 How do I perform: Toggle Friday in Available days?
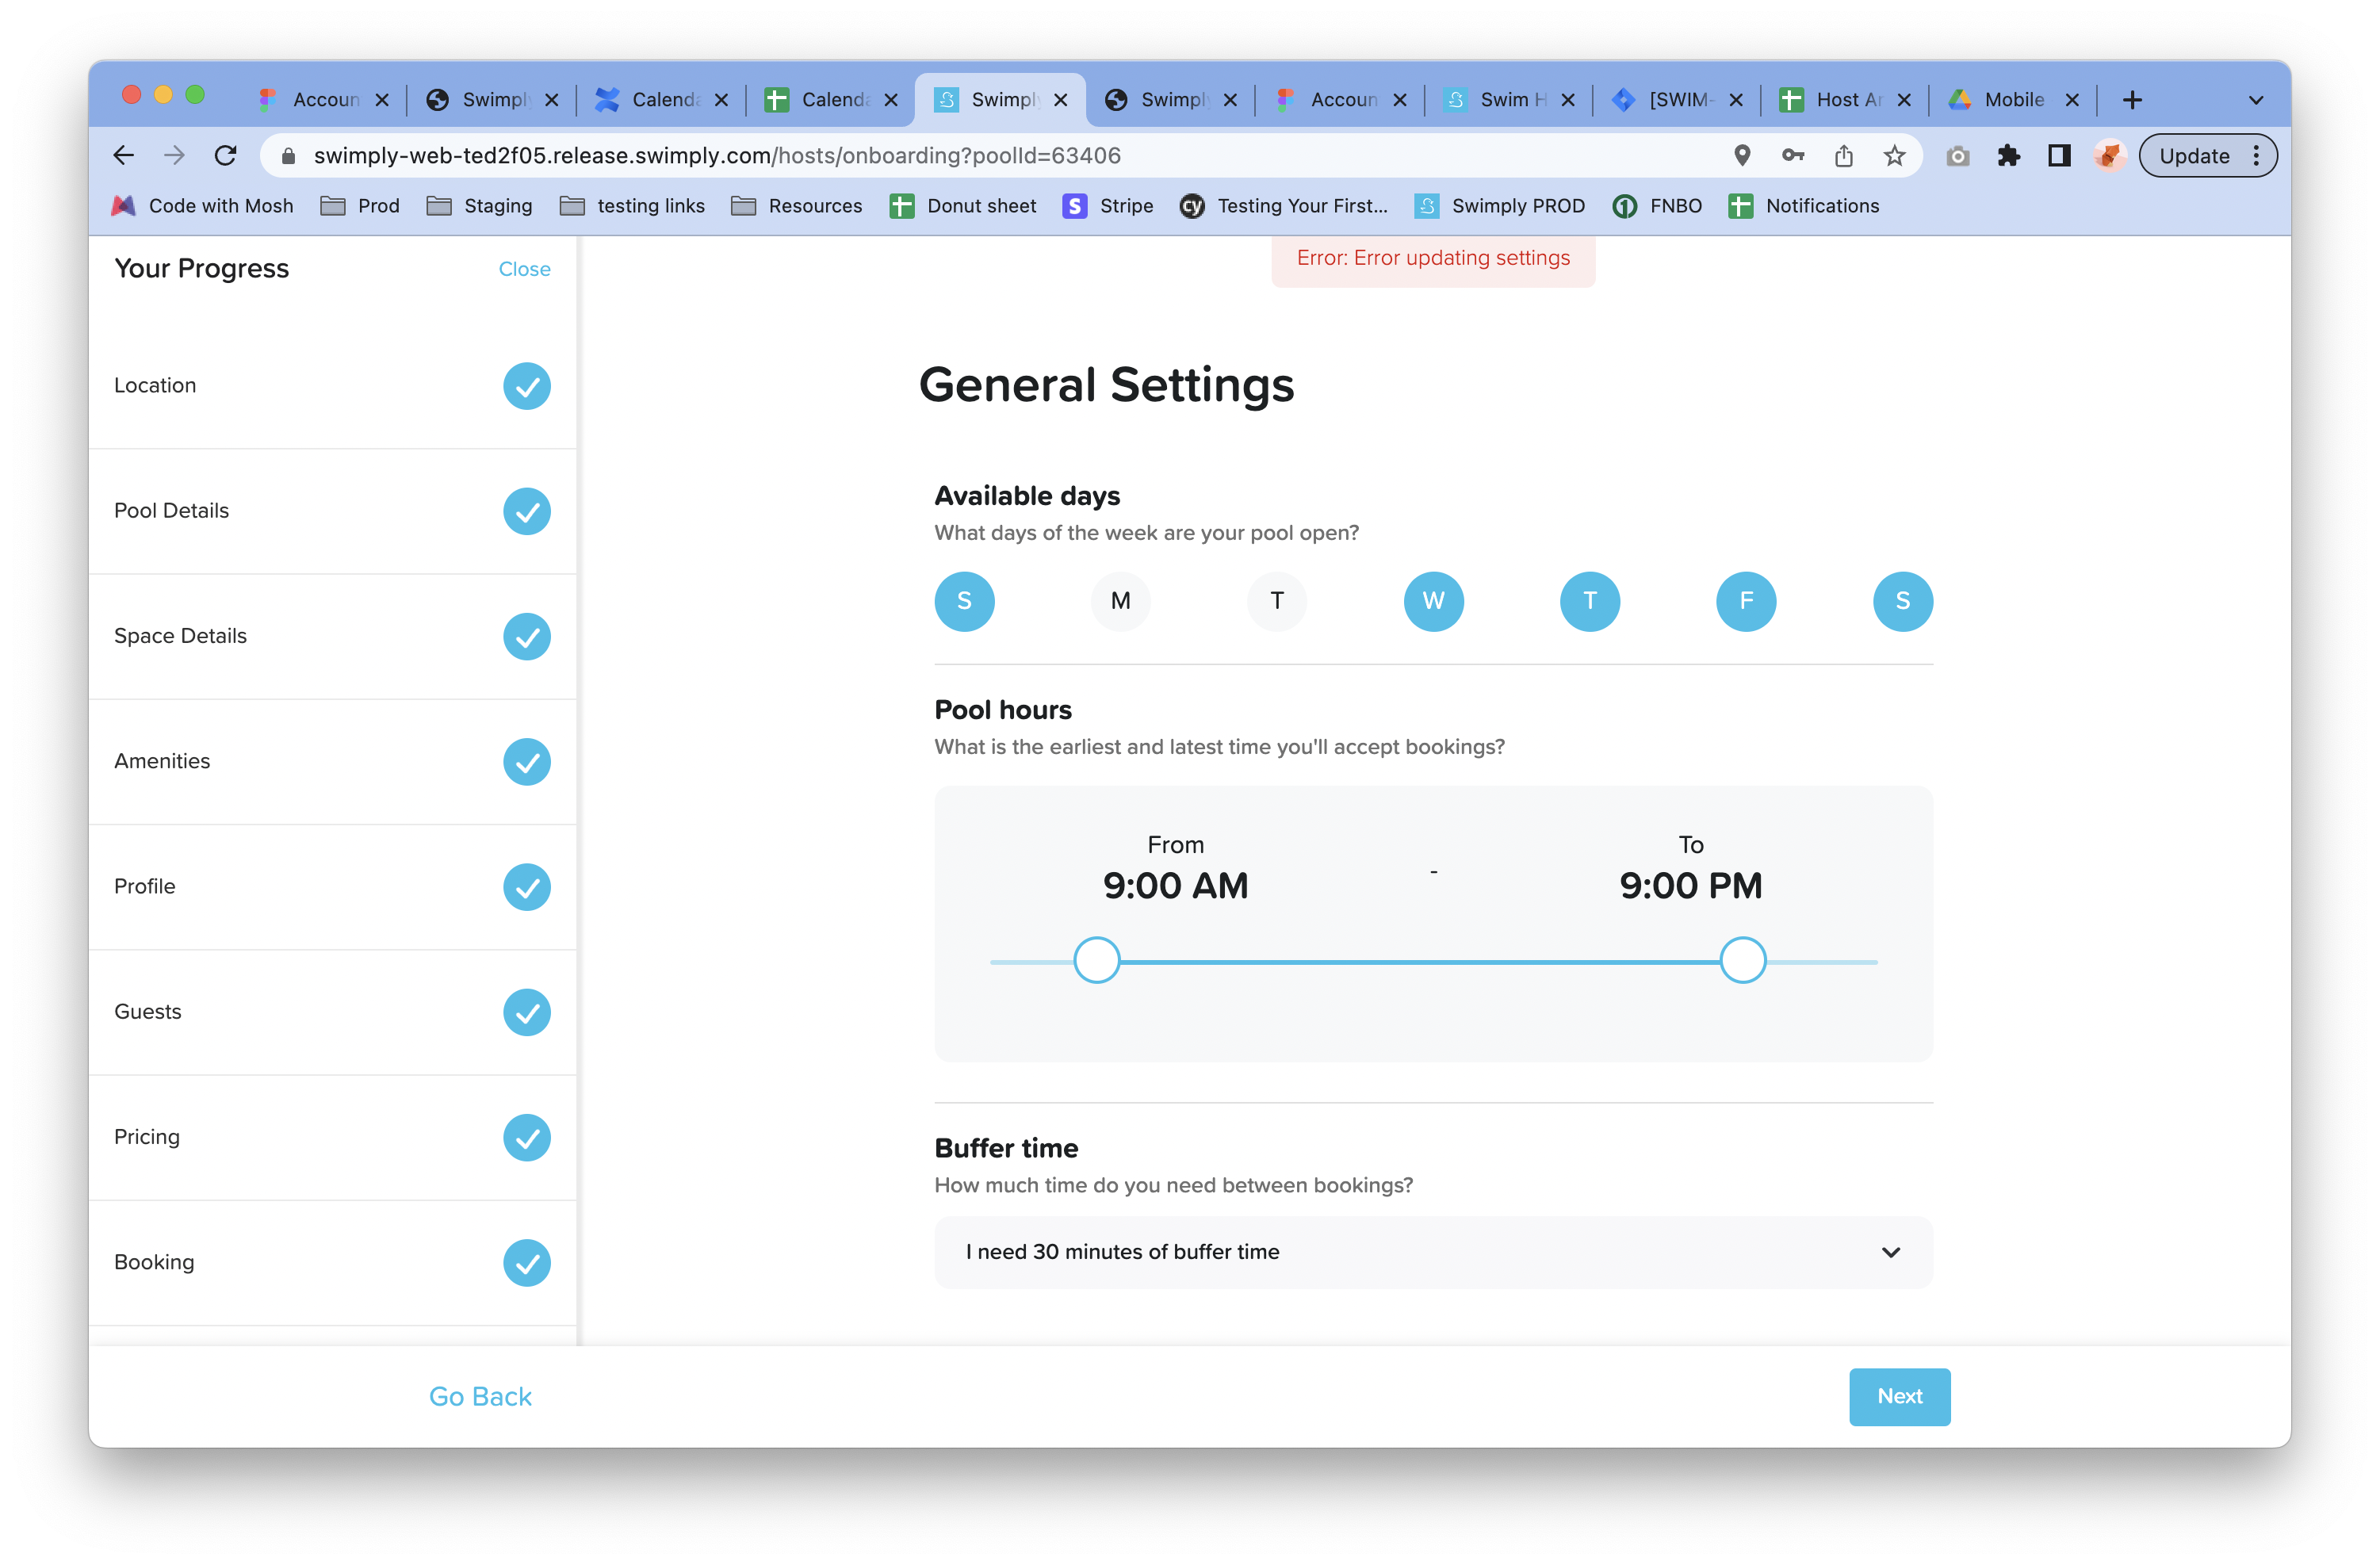[x=1746, y=601]
